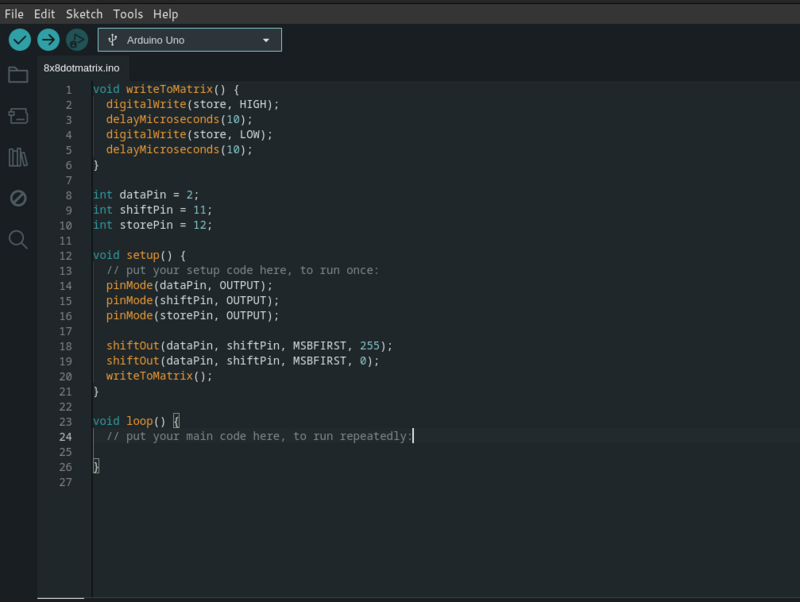Click closing brace on line 26
800x602 pixels.
click(x=96, y=466)
